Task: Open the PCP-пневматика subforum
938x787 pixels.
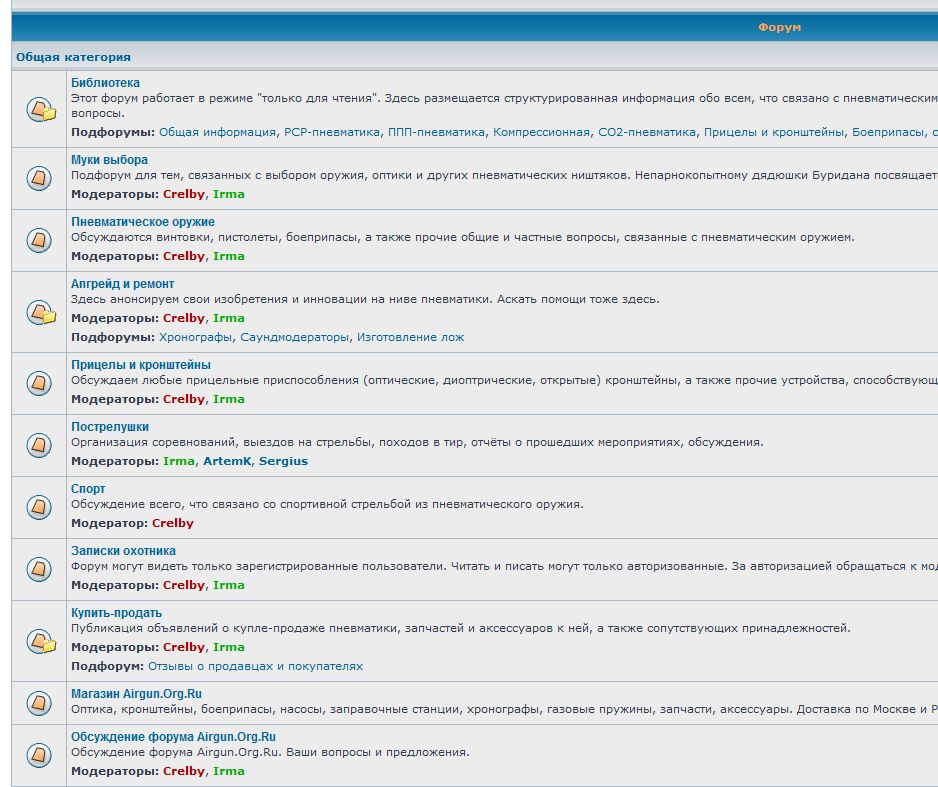Action: click(332, 132)
